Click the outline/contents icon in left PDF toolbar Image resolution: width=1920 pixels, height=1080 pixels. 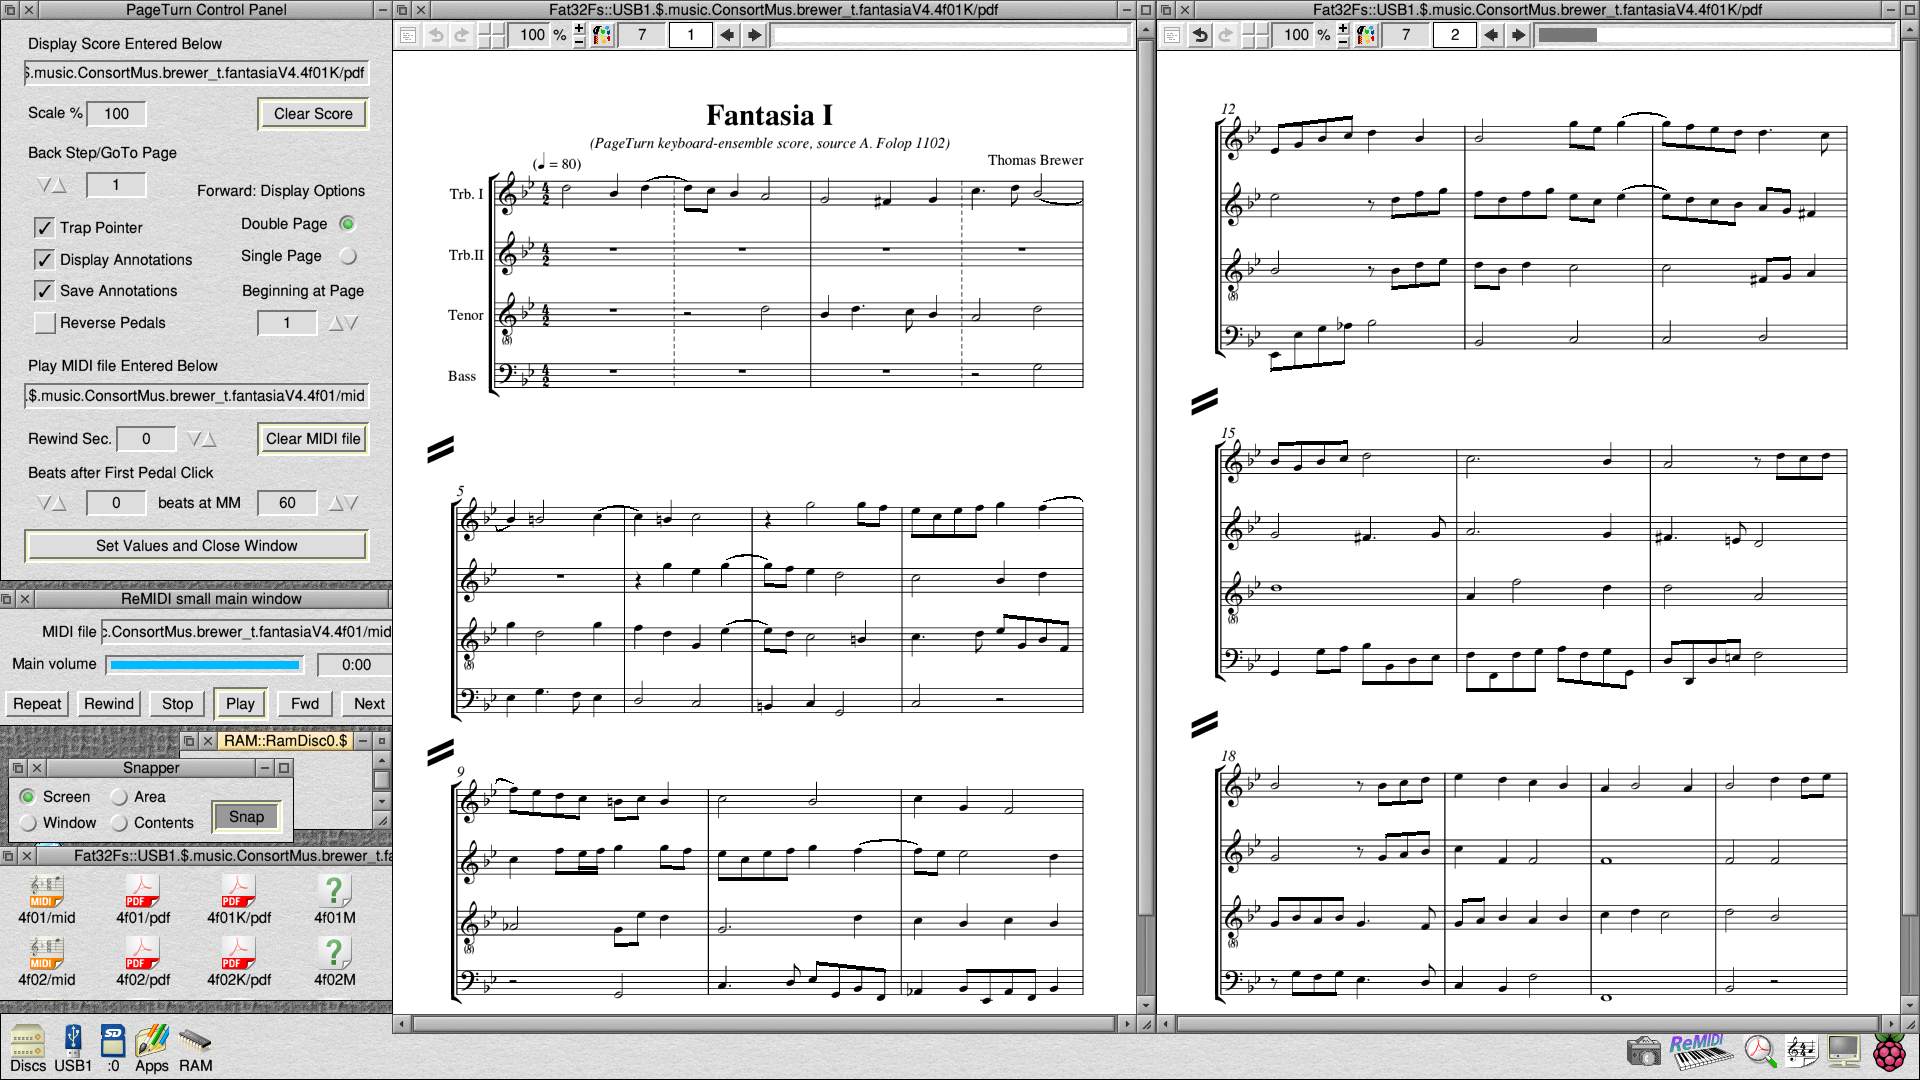[x=408, y=35]
